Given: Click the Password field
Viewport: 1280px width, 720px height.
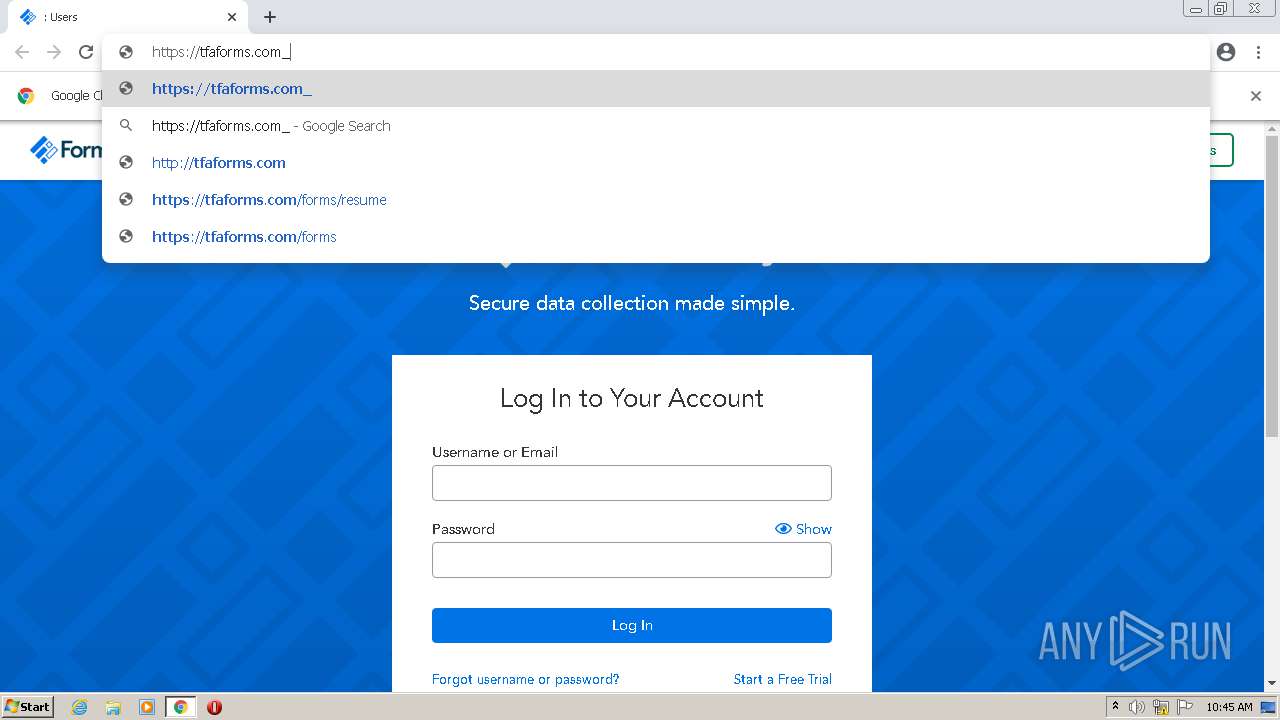Looking at the screenshot, I should pos(632,560).
